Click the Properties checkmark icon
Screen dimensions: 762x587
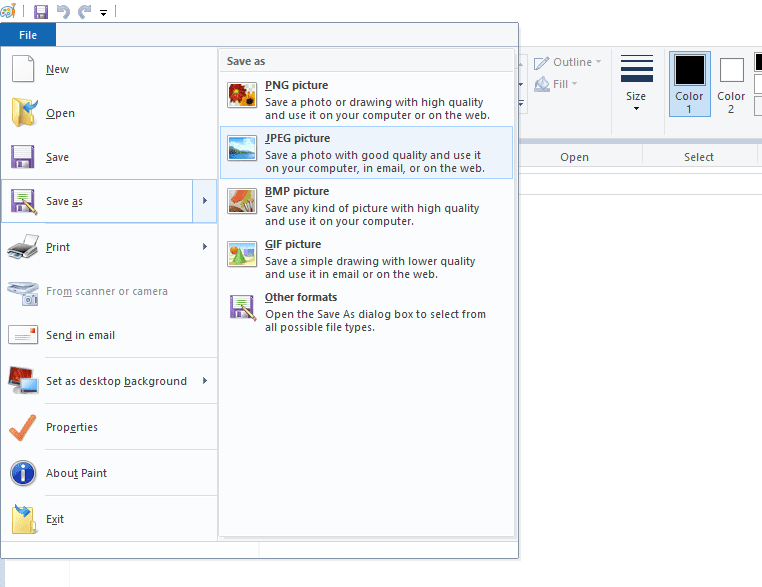tap(22, 427)
